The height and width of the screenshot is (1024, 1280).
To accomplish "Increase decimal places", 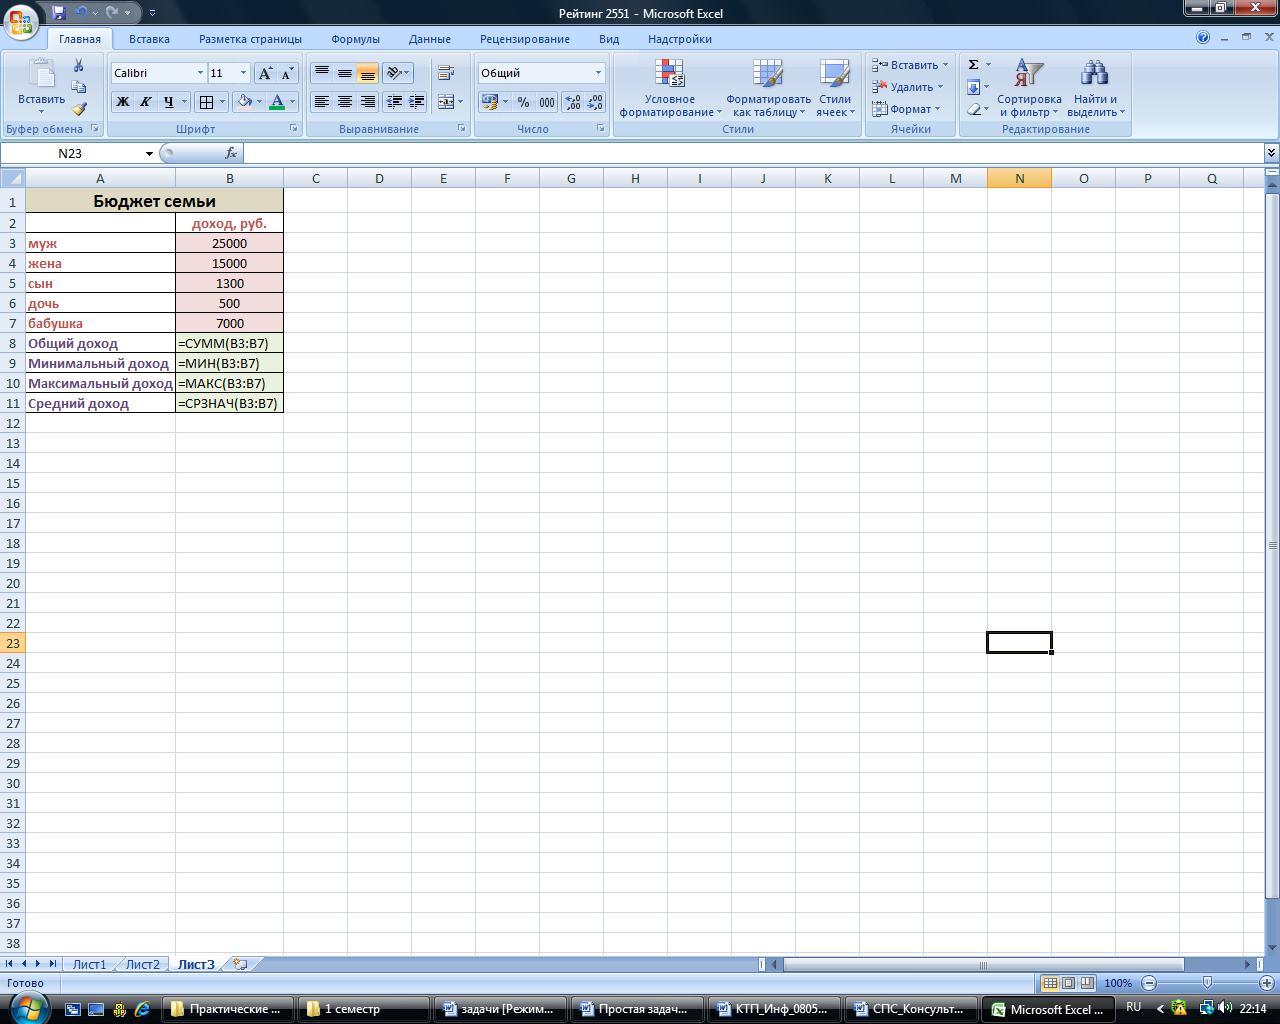I will pos(572,102).
